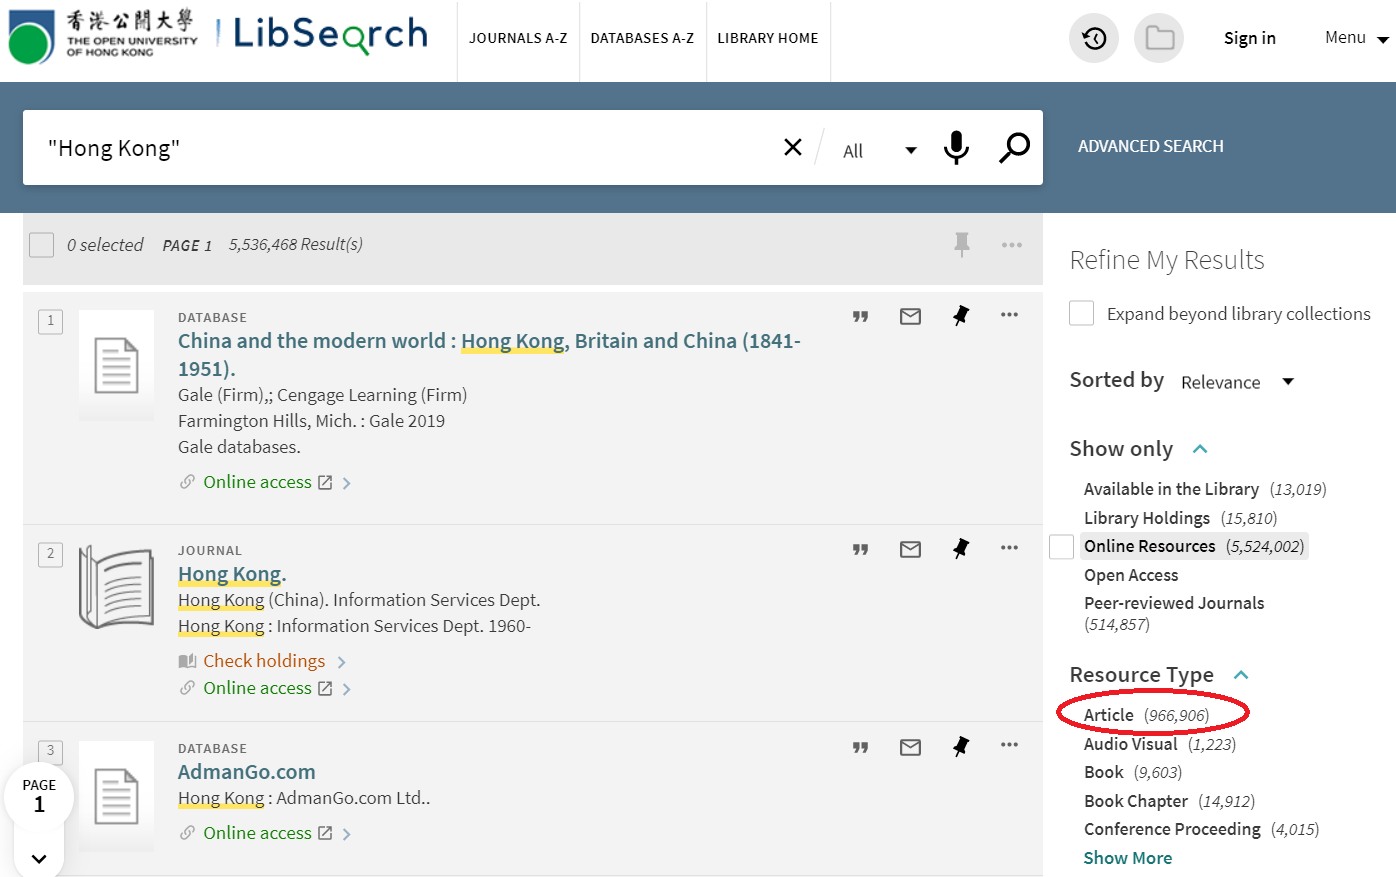
Task: Click document thumbnail of first database result
Action: tap(116, 365)
